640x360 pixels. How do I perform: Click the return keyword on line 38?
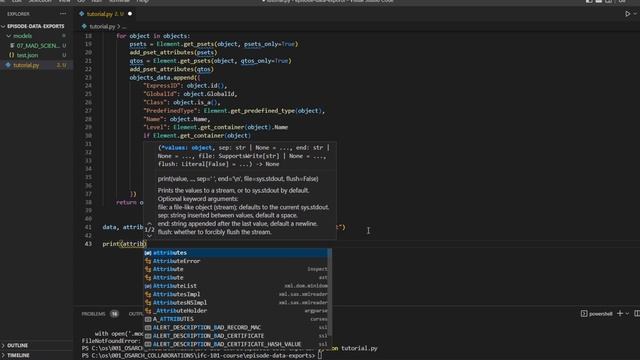coord(126,202)
